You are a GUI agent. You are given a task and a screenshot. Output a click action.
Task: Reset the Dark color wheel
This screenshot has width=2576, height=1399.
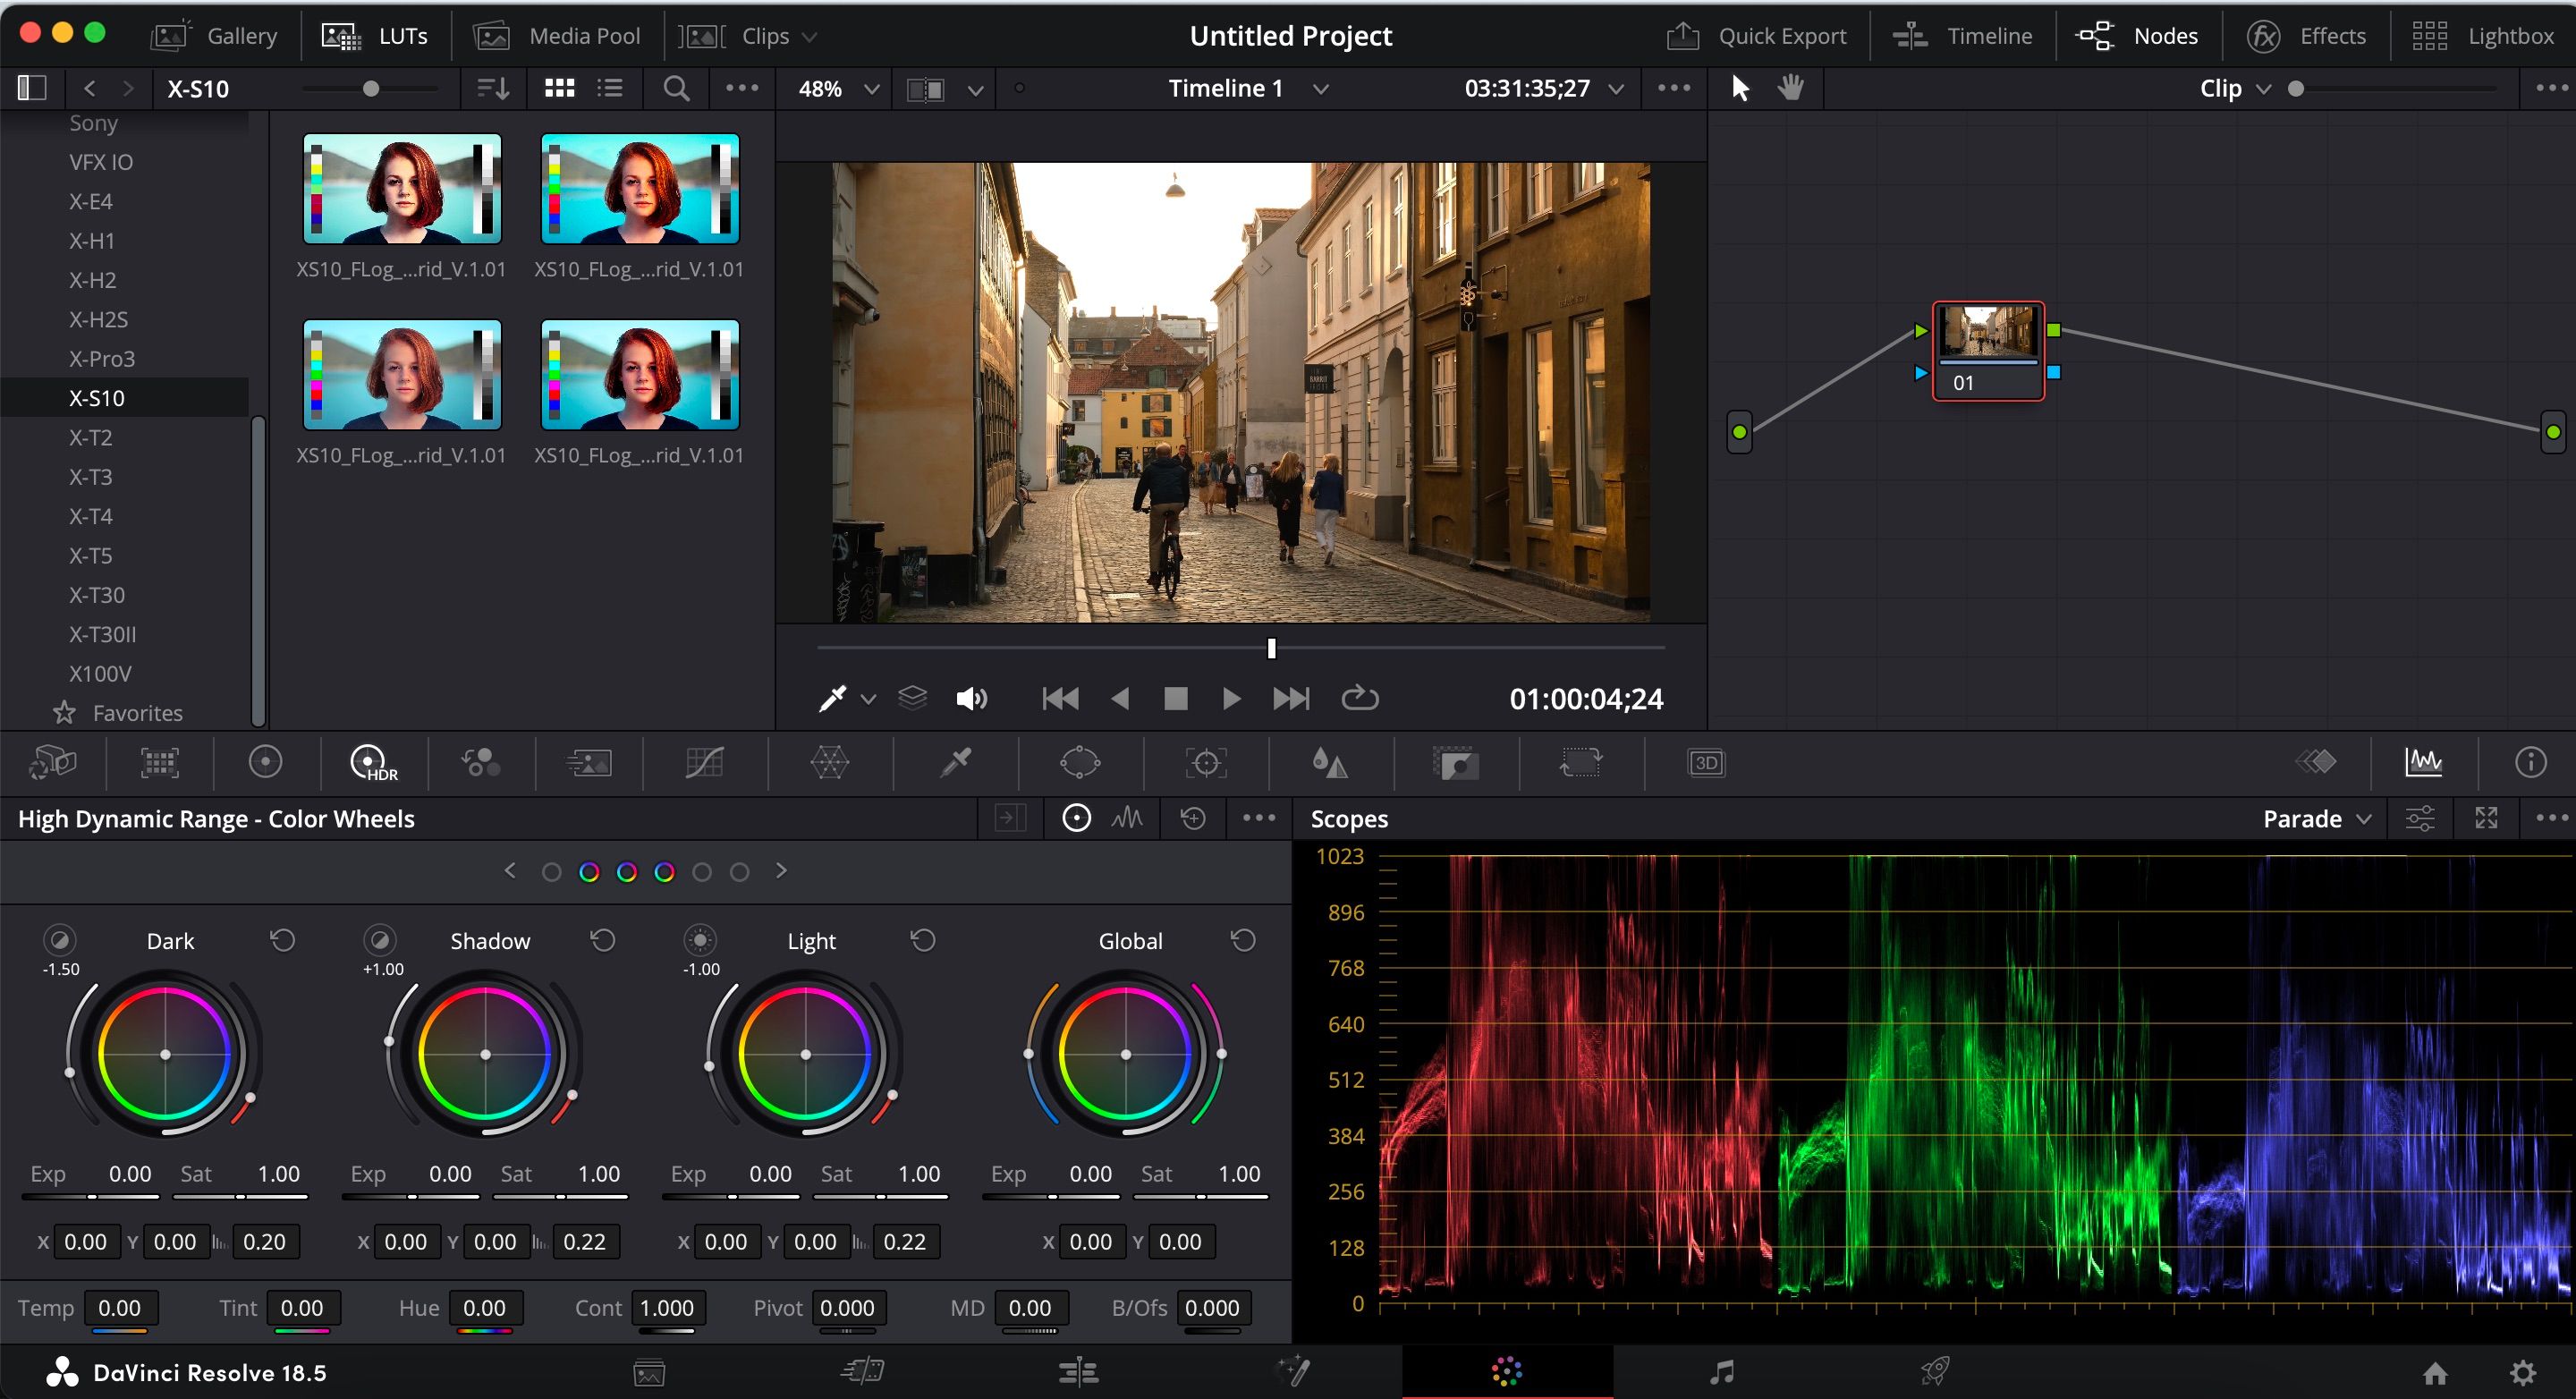pyautogui.click(x=281, y=940)
